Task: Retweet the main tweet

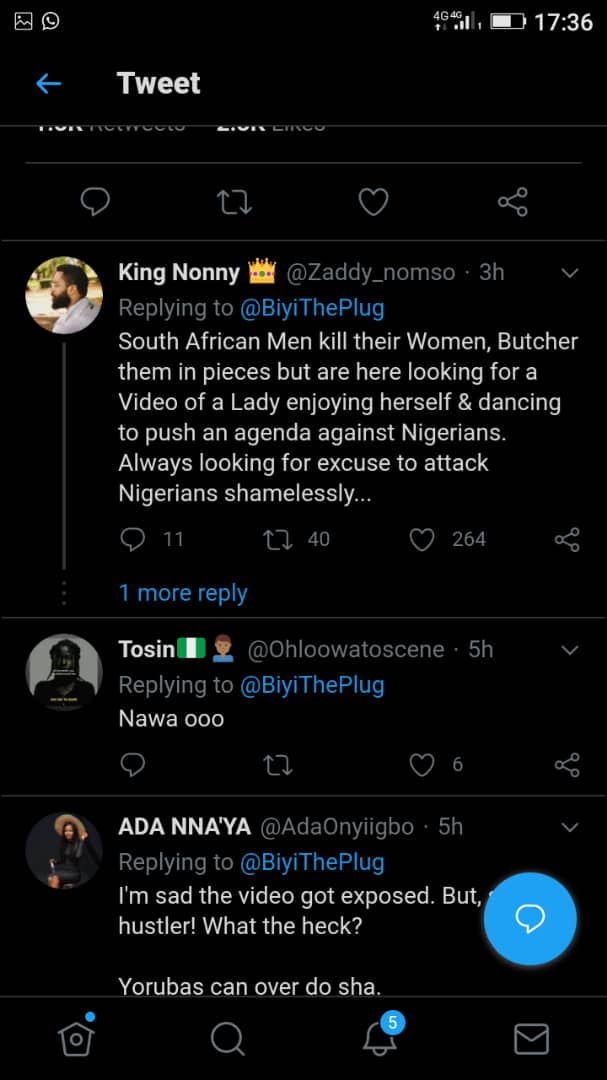Action: click(x=234, y=203)
